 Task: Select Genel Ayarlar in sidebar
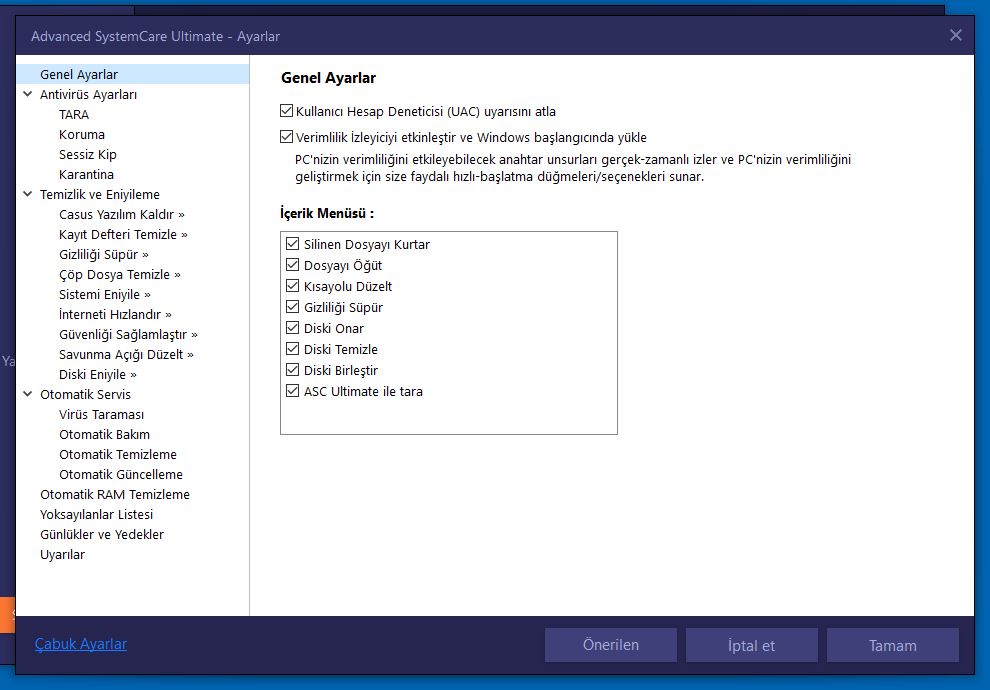(x=133, y=74)
